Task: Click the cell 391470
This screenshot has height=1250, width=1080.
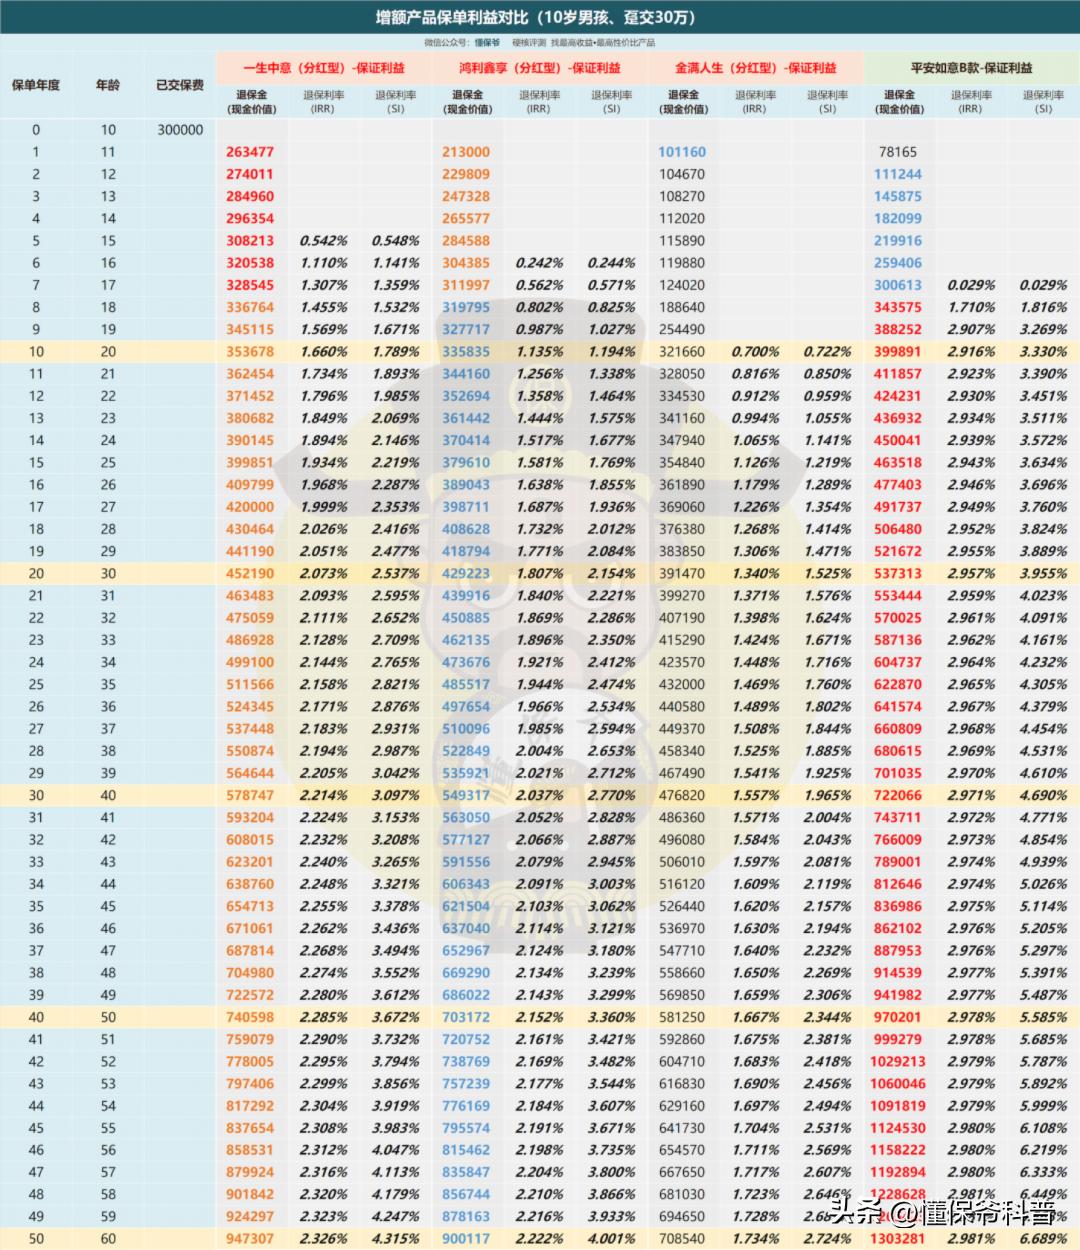Action: point(682,574)
